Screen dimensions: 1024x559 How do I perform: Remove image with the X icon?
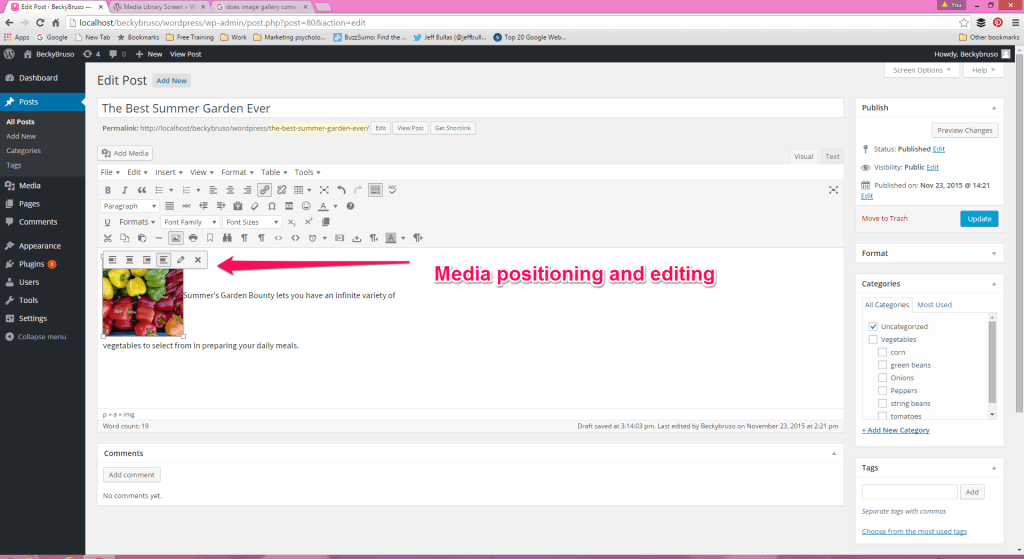198,260
